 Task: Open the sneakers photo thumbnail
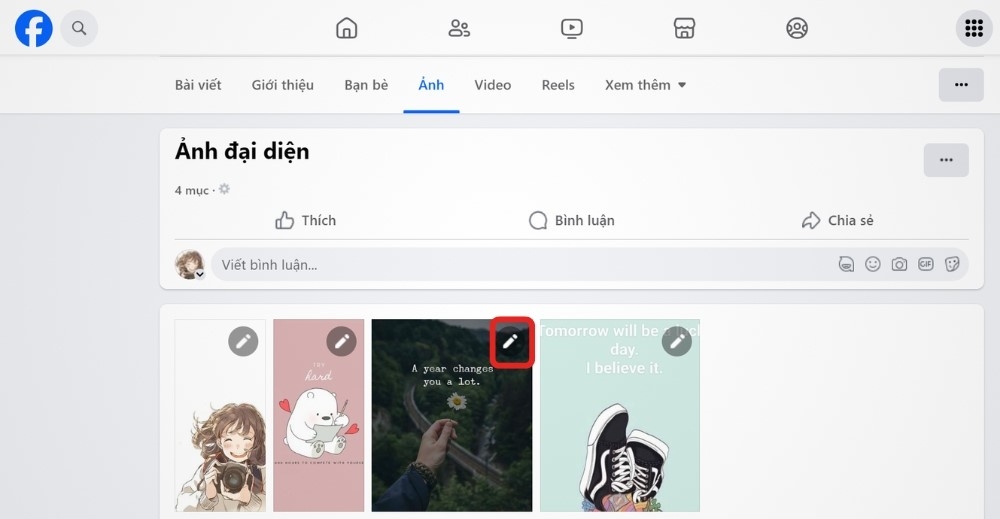point(620,416)
